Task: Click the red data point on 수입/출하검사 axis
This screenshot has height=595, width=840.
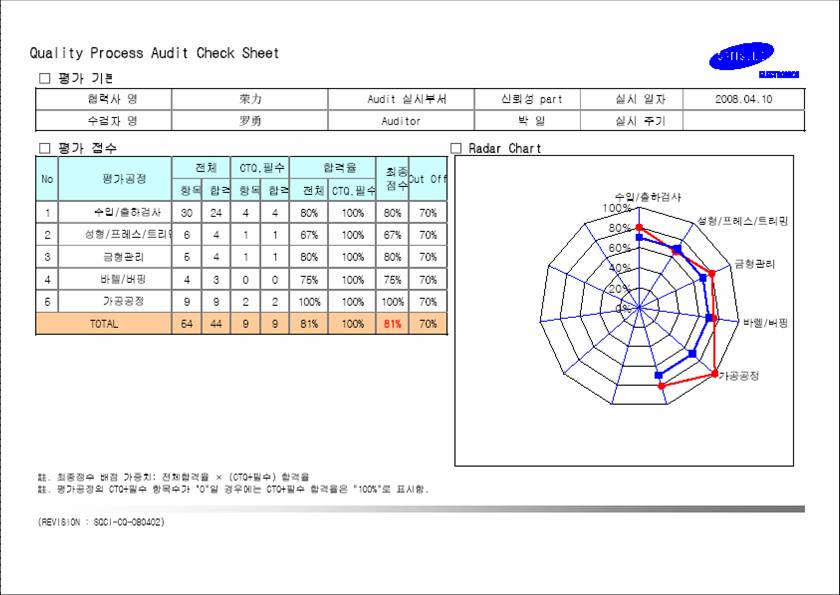Action: (639, 228)
